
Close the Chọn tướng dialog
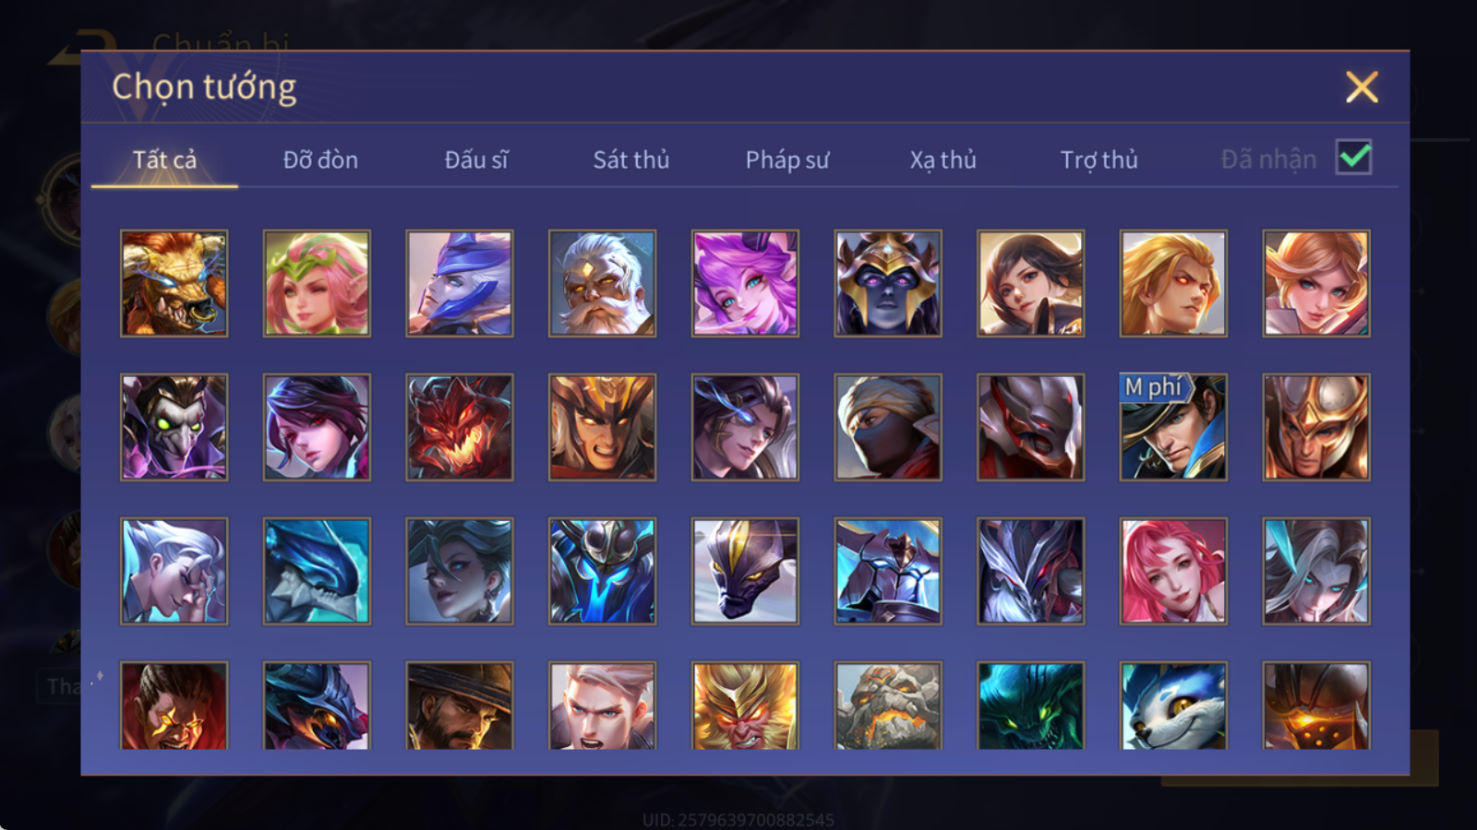1361,87
